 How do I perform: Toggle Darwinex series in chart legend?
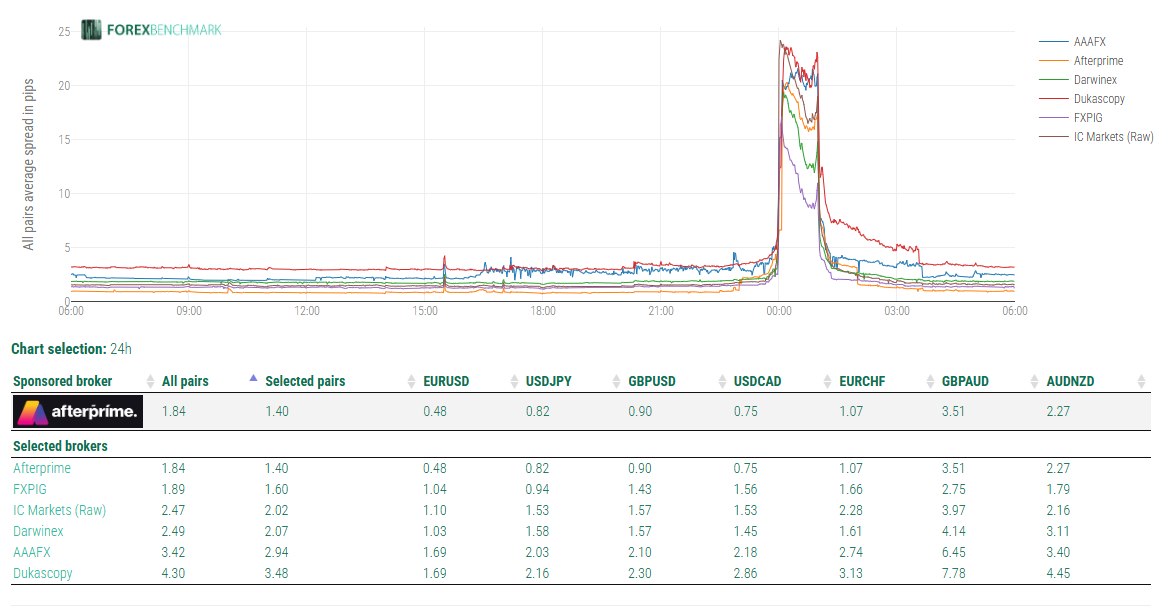click(1078, 79)
